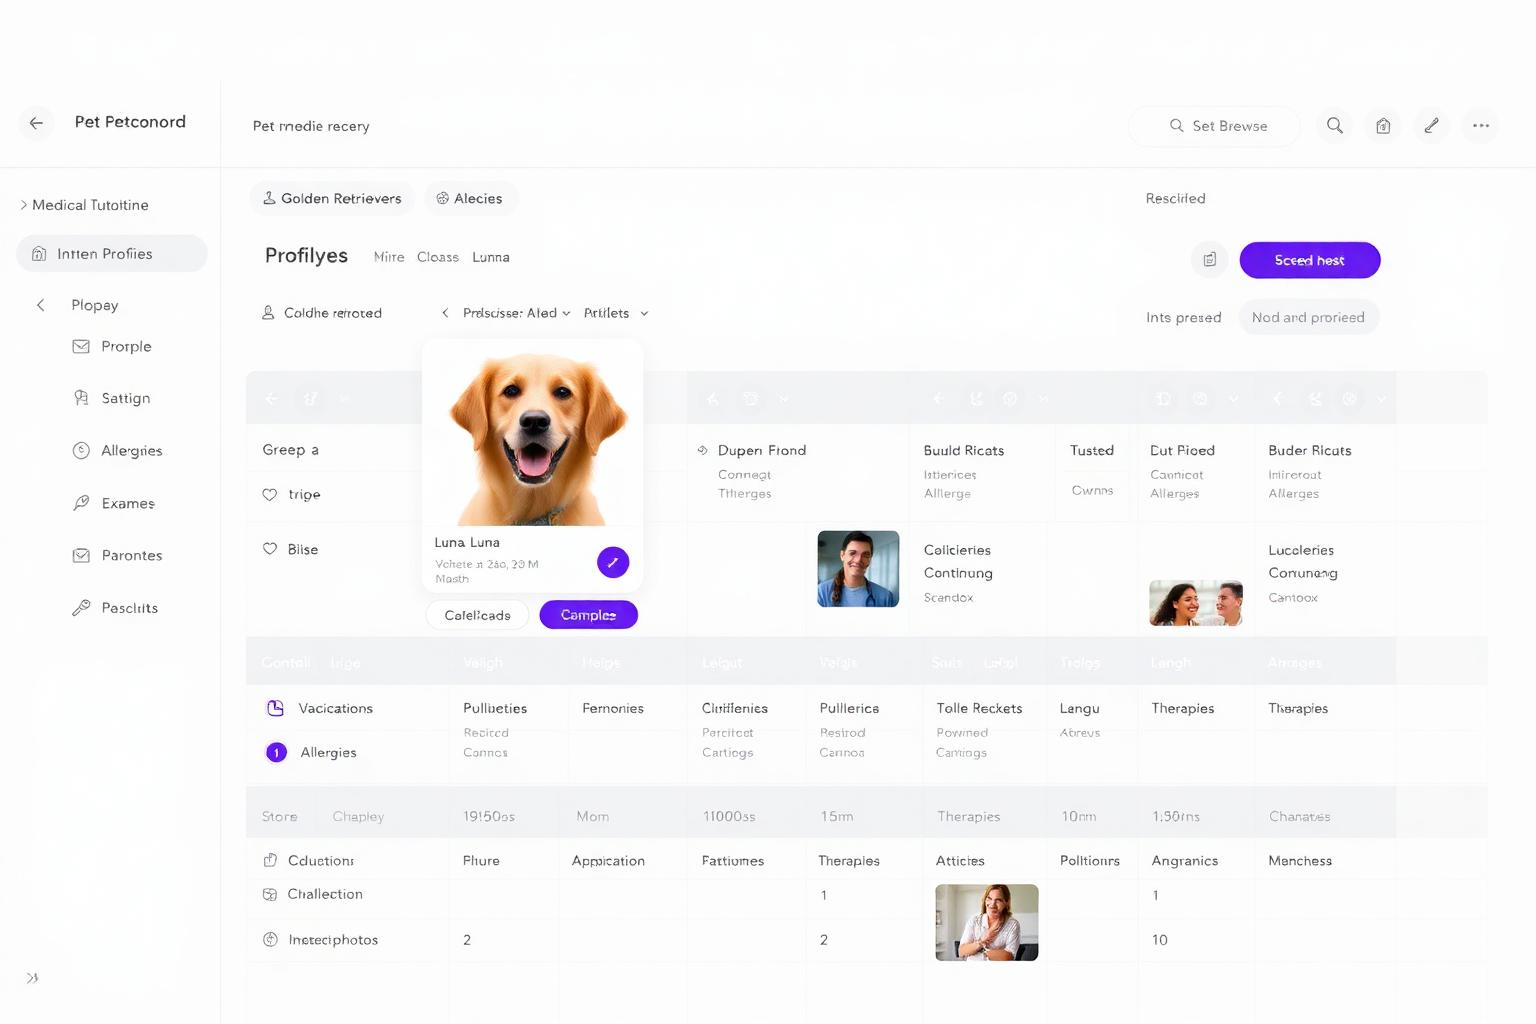Click the pencil edit icon in top toolbar
Image resolution: width=1536 pixels, height=1024 pixels.
click(1432, 126)
